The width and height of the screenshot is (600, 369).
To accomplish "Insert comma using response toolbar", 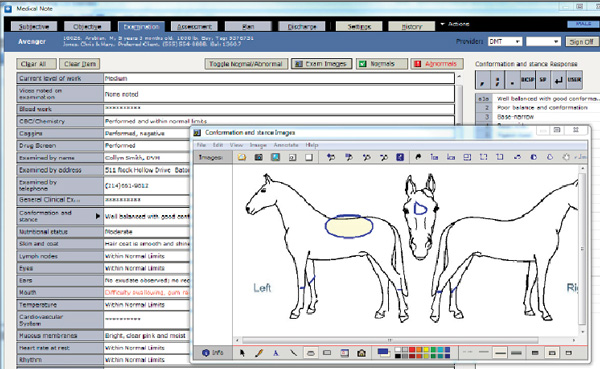I will (482, 80).
